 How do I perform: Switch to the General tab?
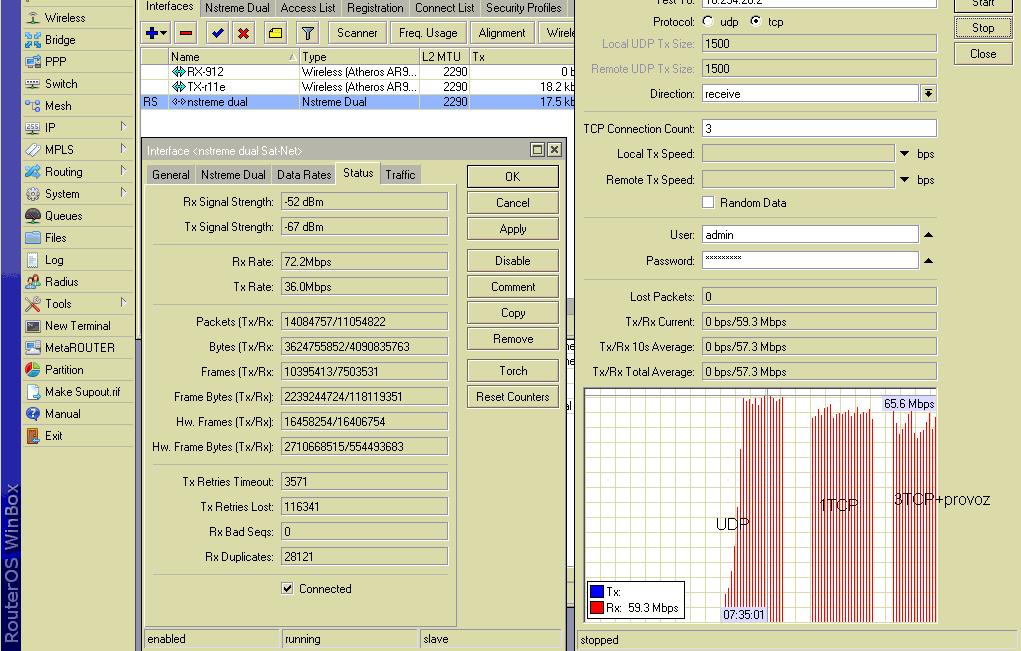tap(171, 174)
